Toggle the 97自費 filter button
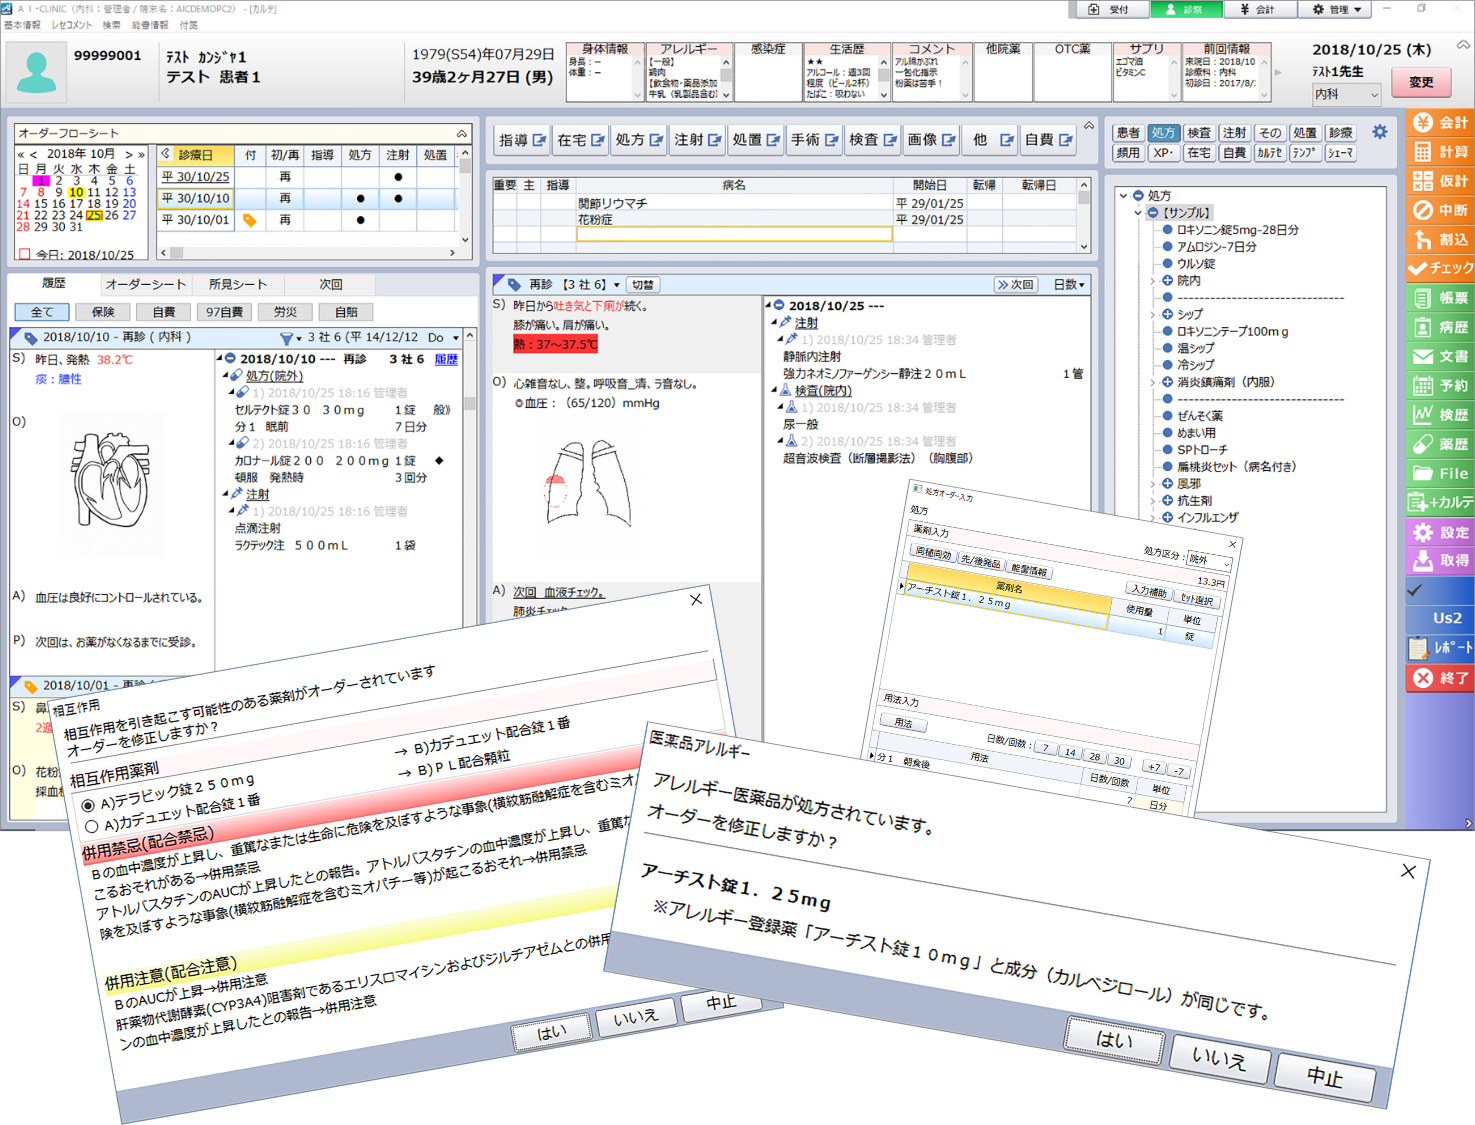1475x1125 pixels. [x=224, y=312]
